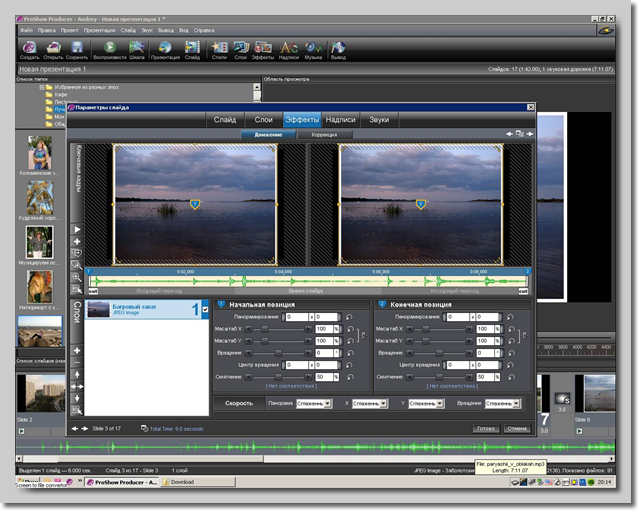Switch to the Слайд tab

[x=225, y=120]
